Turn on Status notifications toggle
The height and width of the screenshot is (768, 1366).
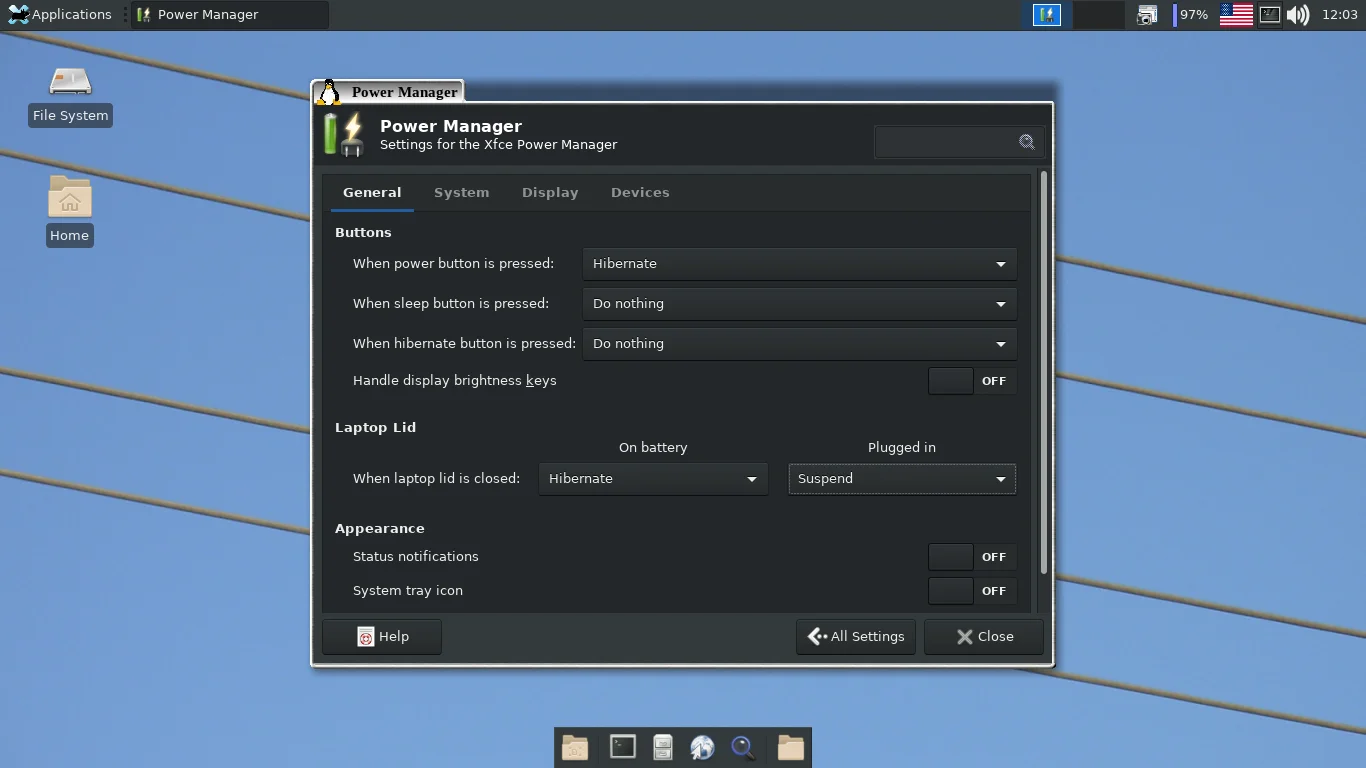(972, 557)
